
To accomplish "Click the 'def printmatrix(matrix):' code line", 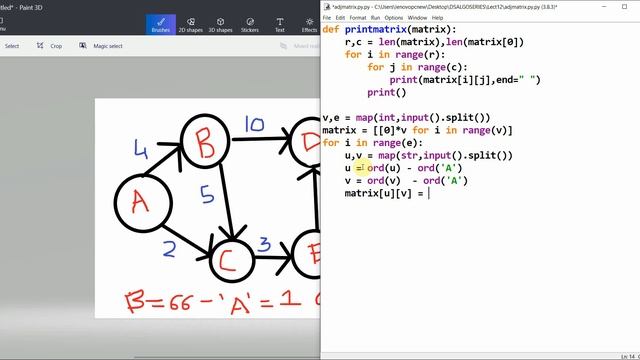I will coord(389,29).
